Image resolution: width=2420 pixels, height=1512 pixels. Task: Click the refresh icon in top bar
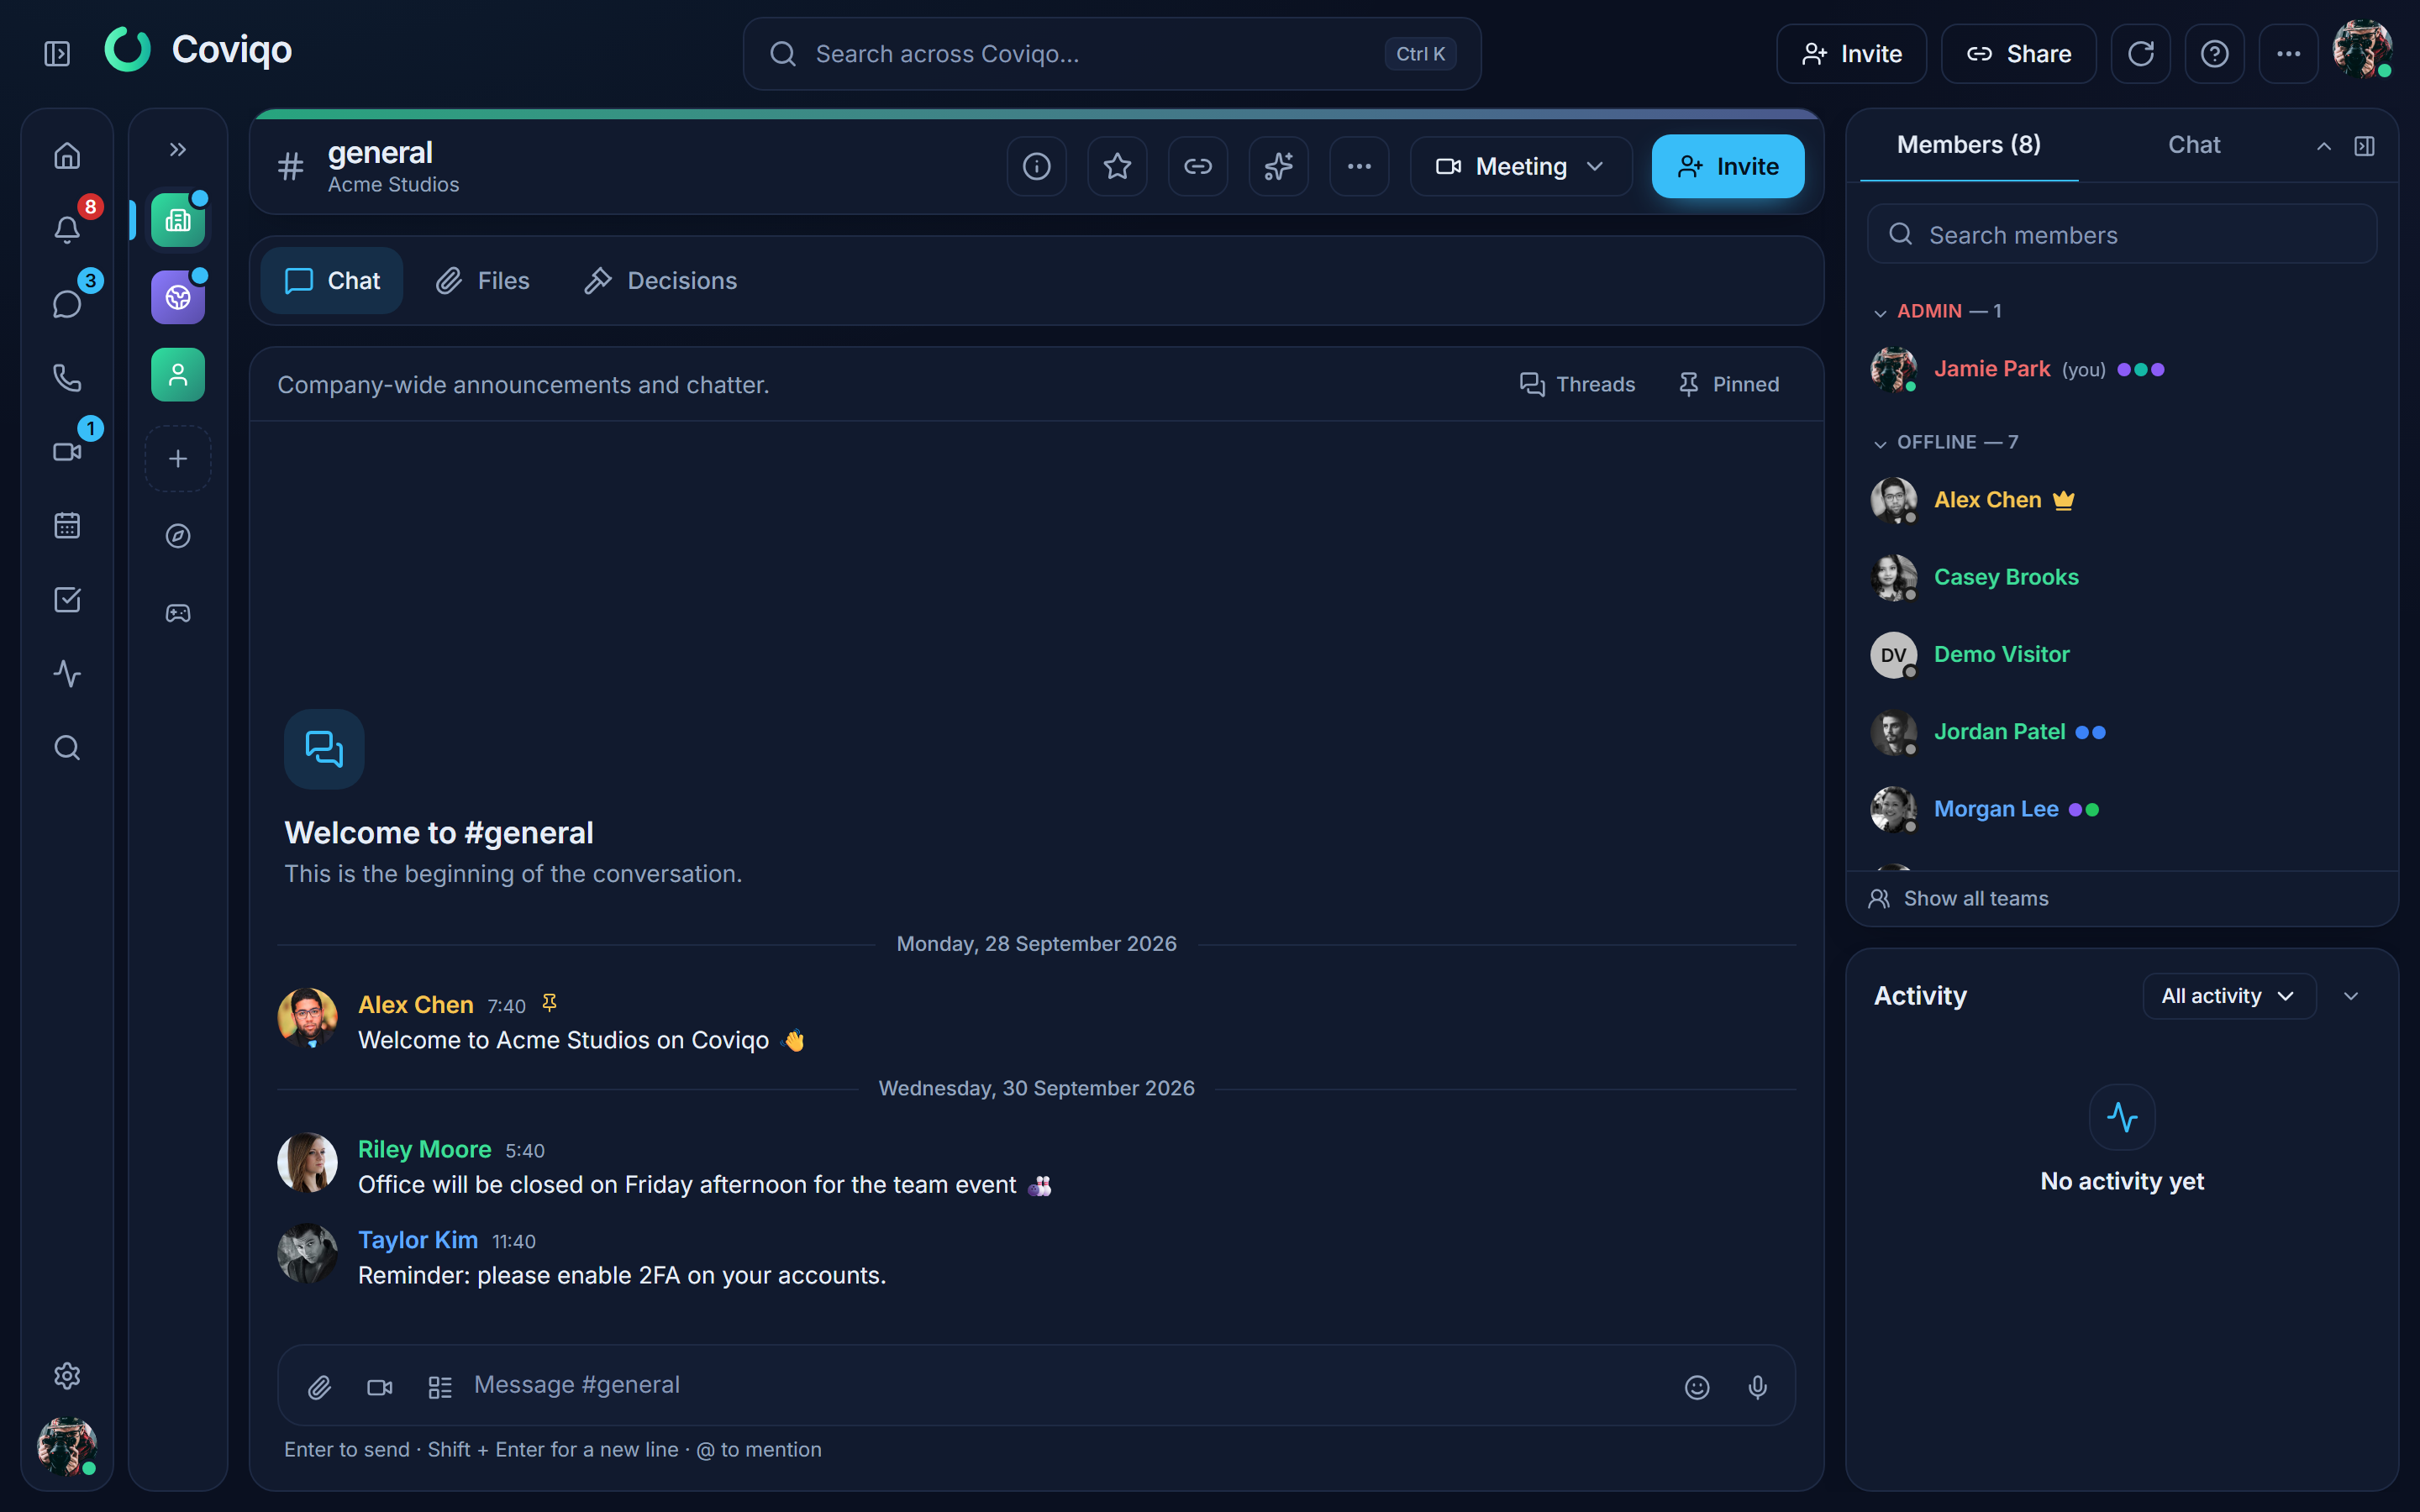click(2140, 54)
